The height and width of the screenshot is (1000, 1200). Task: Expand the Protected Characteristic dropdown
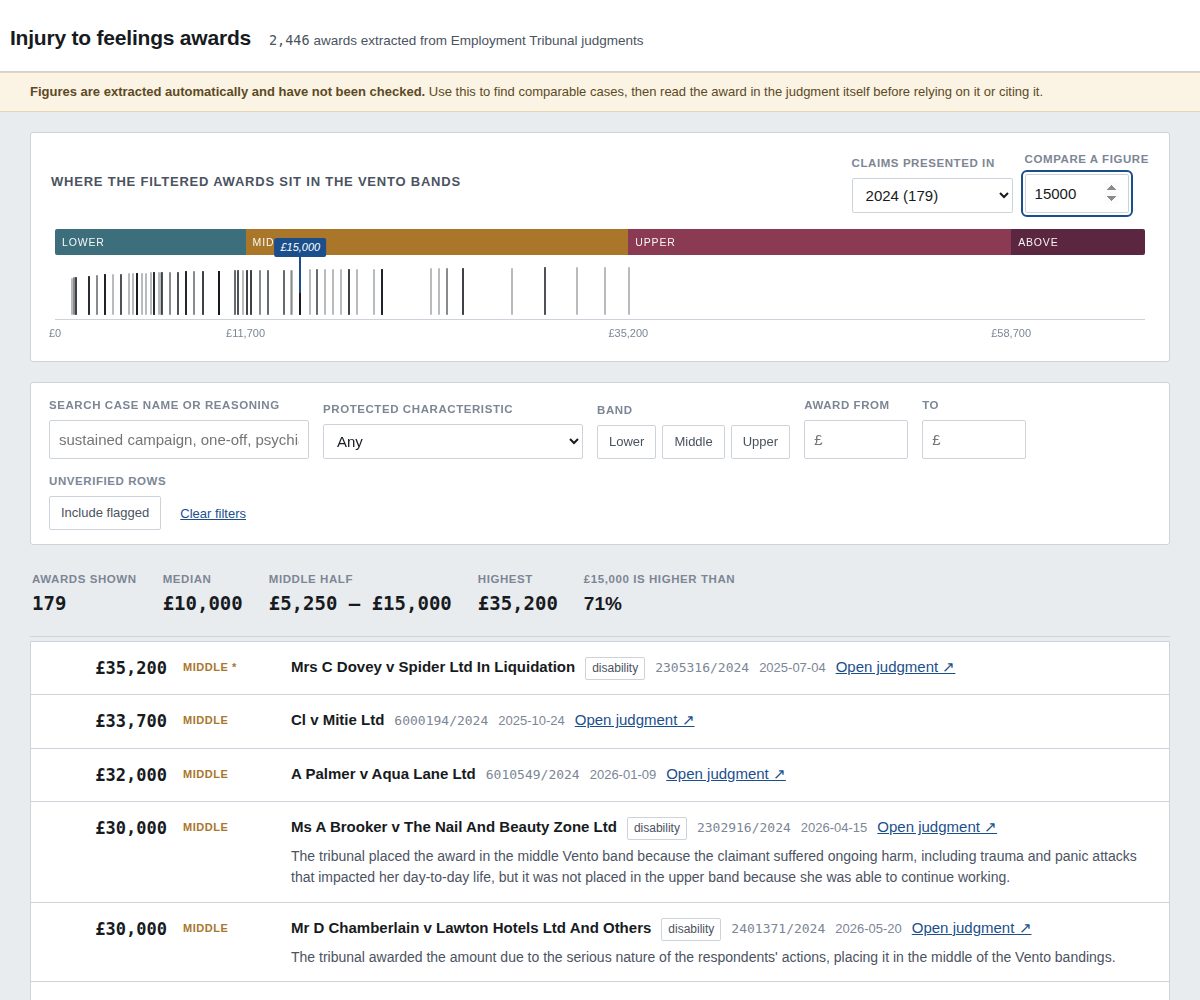(453, 441)
